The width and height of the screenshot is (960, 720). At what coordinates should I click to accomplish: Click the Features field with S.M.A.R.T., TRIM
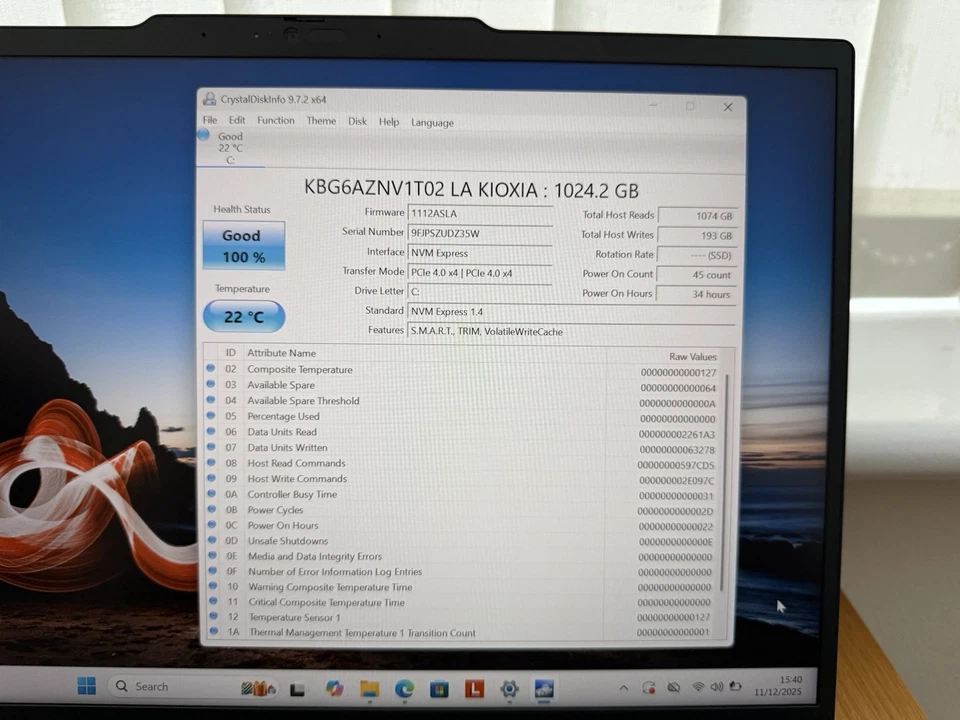[x=571, y=331]
